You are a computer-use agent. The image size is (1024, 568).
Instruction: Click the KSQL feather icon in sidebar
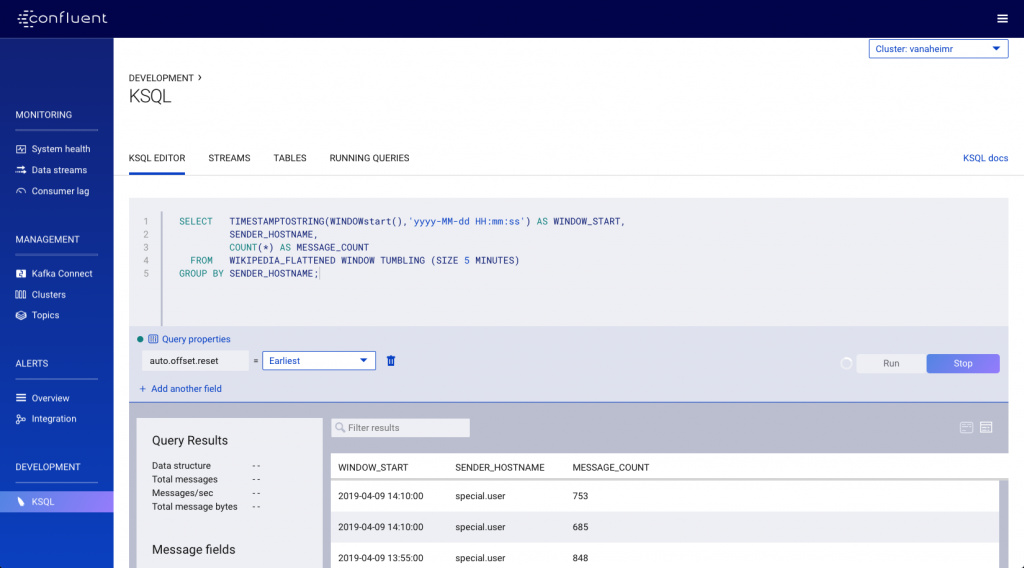coord(21,501)
